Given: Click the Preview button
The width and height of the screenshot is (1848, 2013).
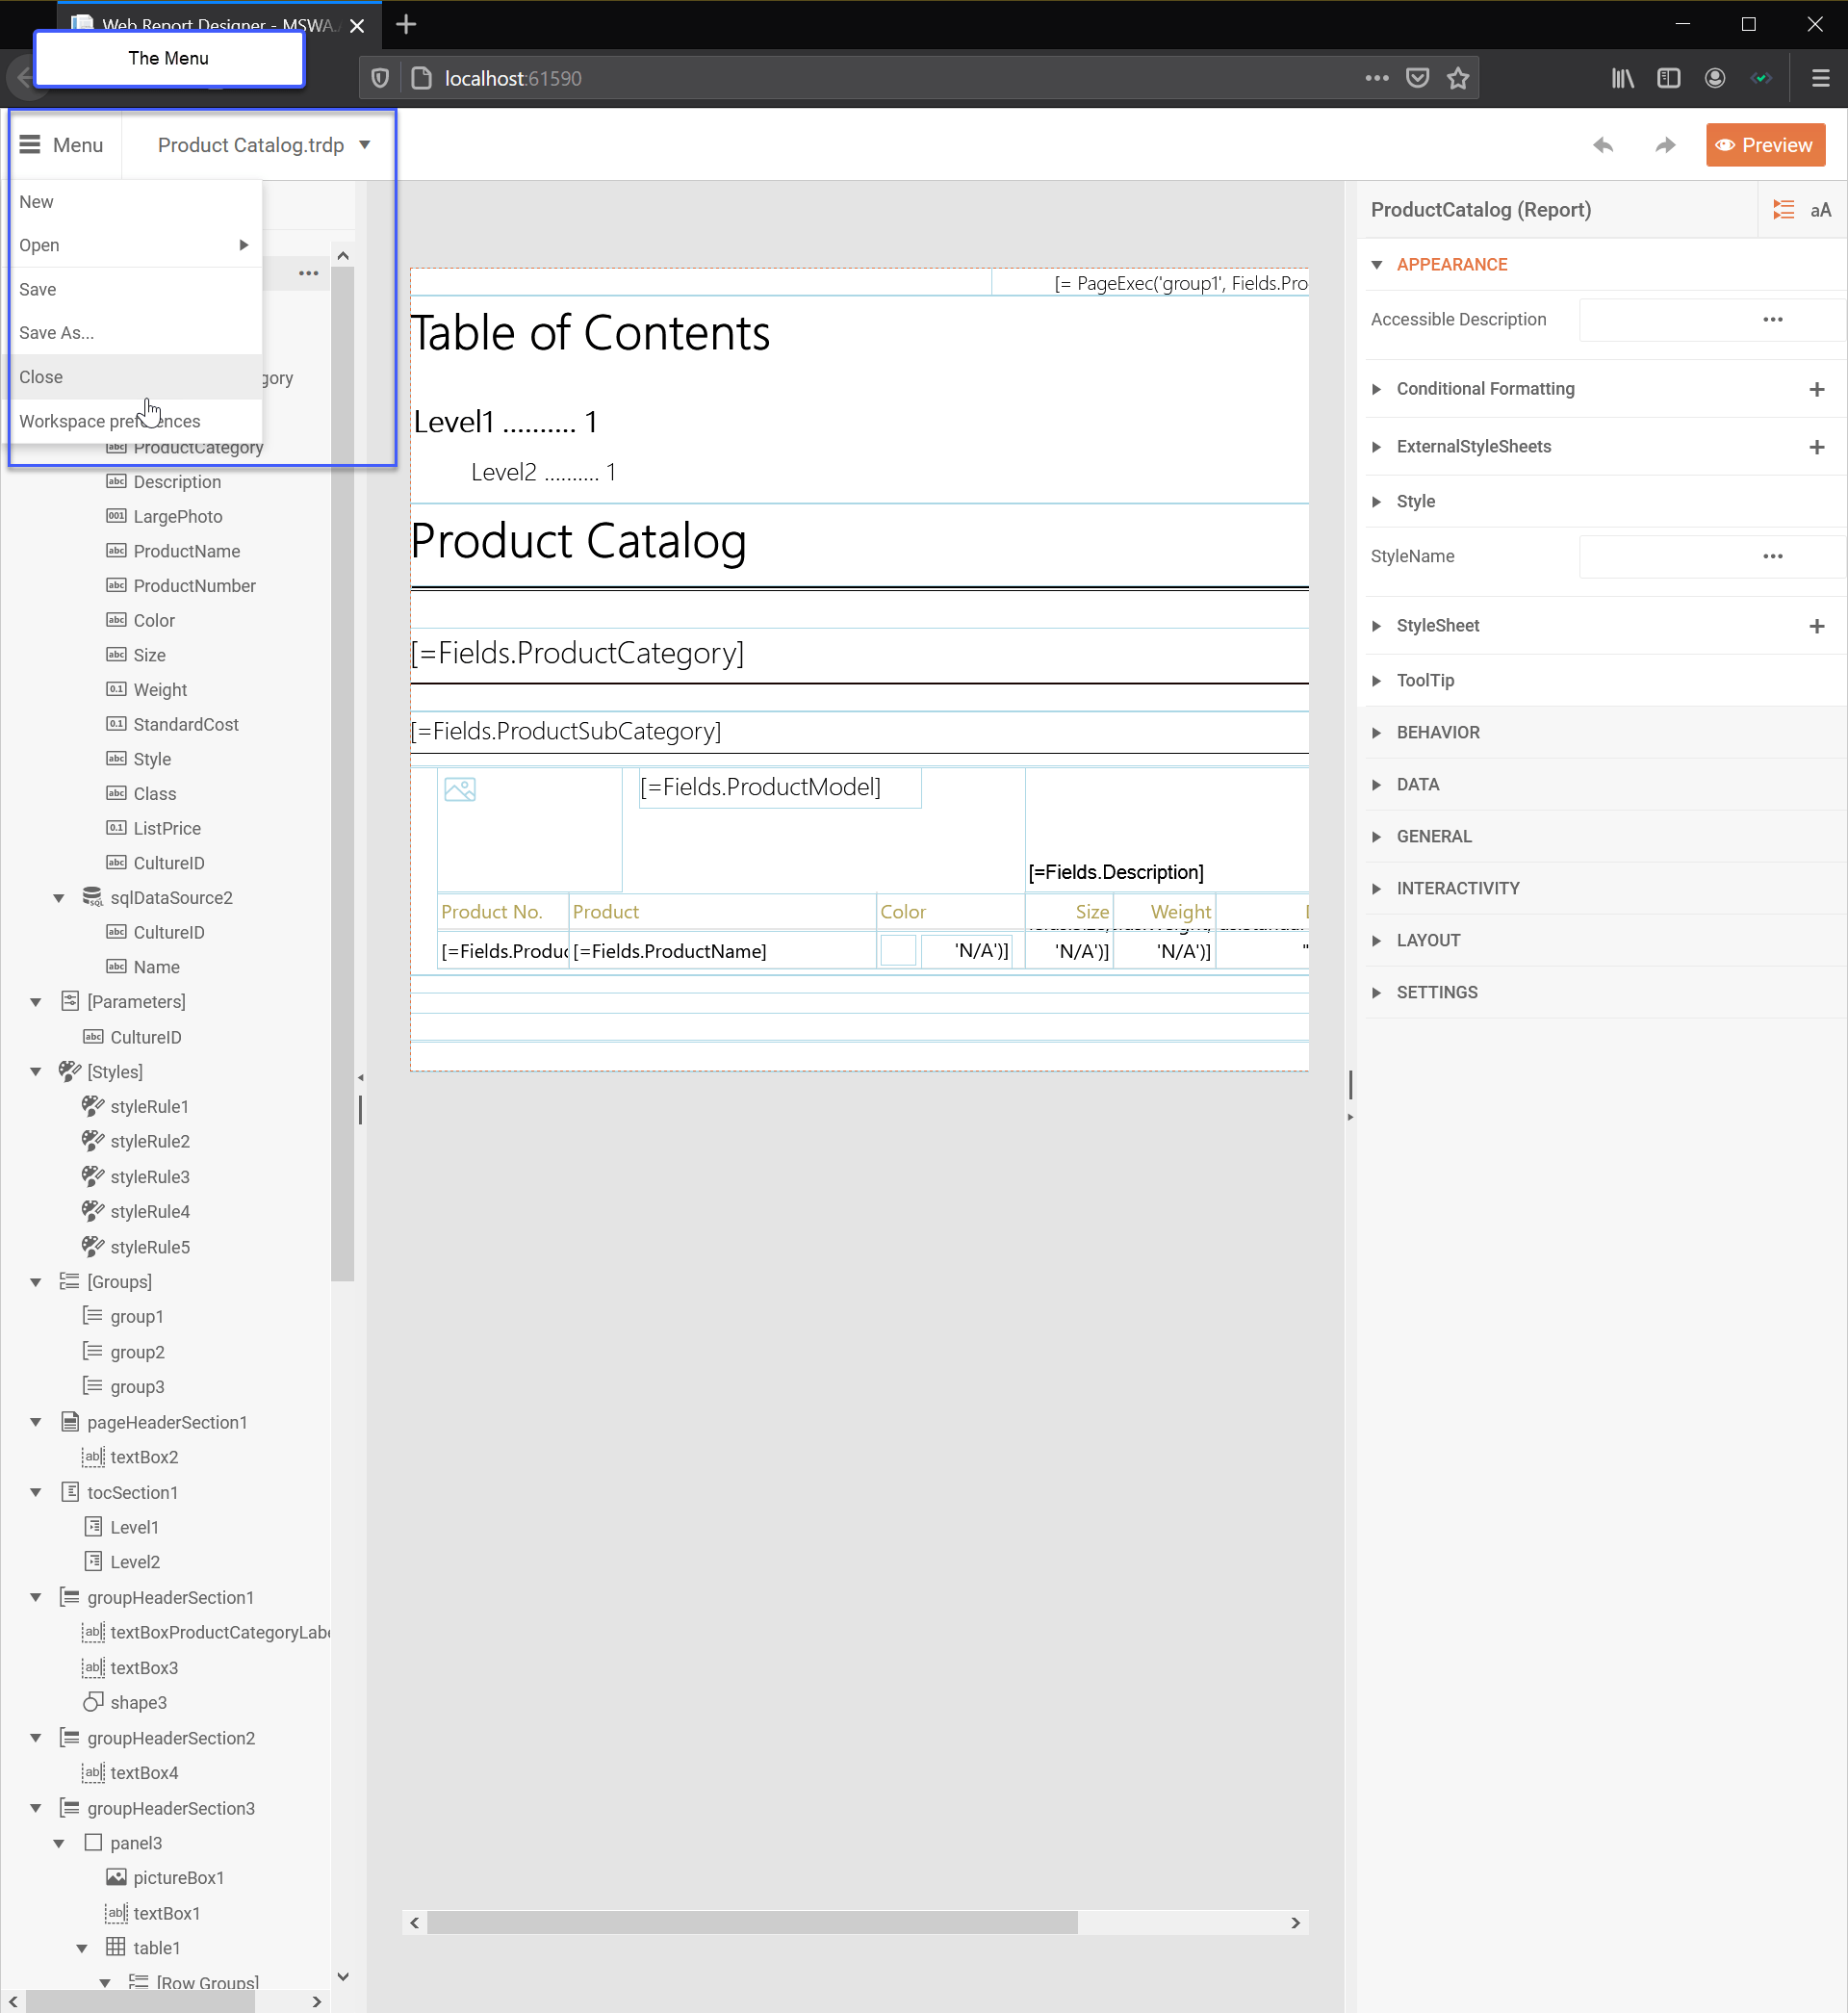Looking at the screenshot, I should 1765,144.
